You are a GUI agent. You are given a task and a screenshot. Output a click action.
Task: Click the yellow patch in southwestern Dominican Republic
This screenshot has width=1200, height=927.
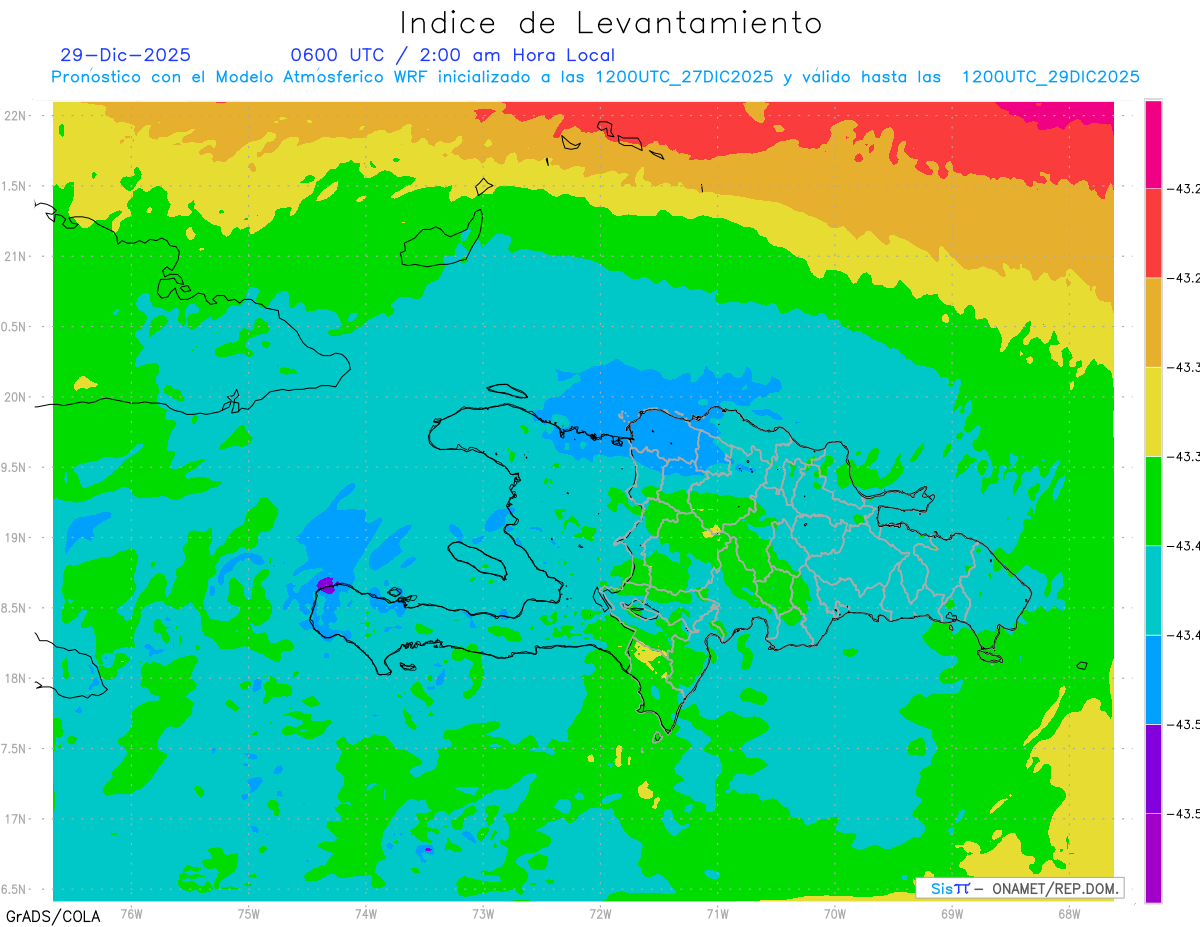click(x=648, y=656)
